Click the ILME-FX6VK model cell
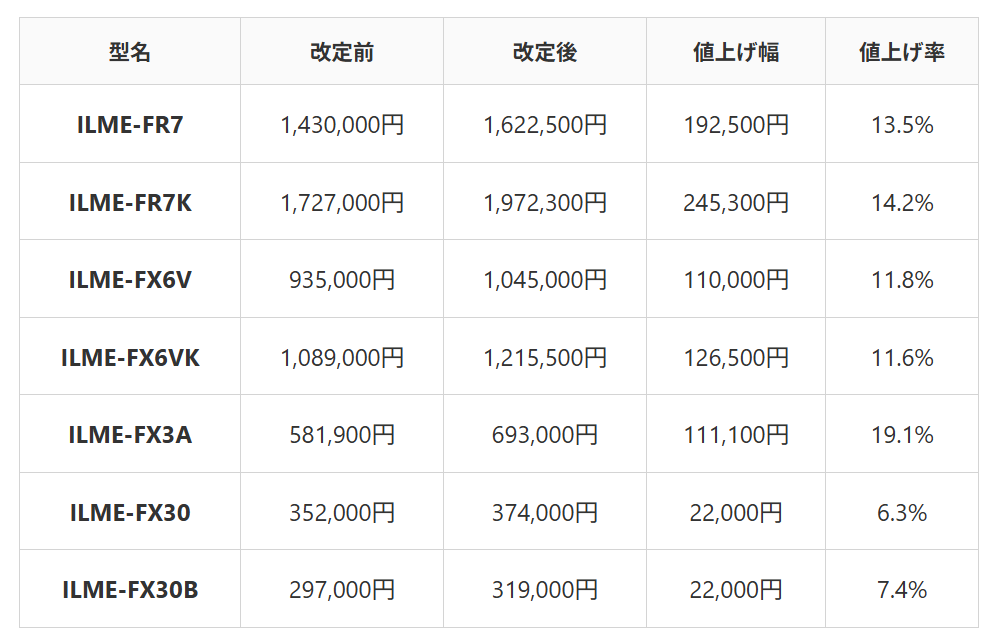This screenshot has width=998, height=643. [x=130, y=357]
